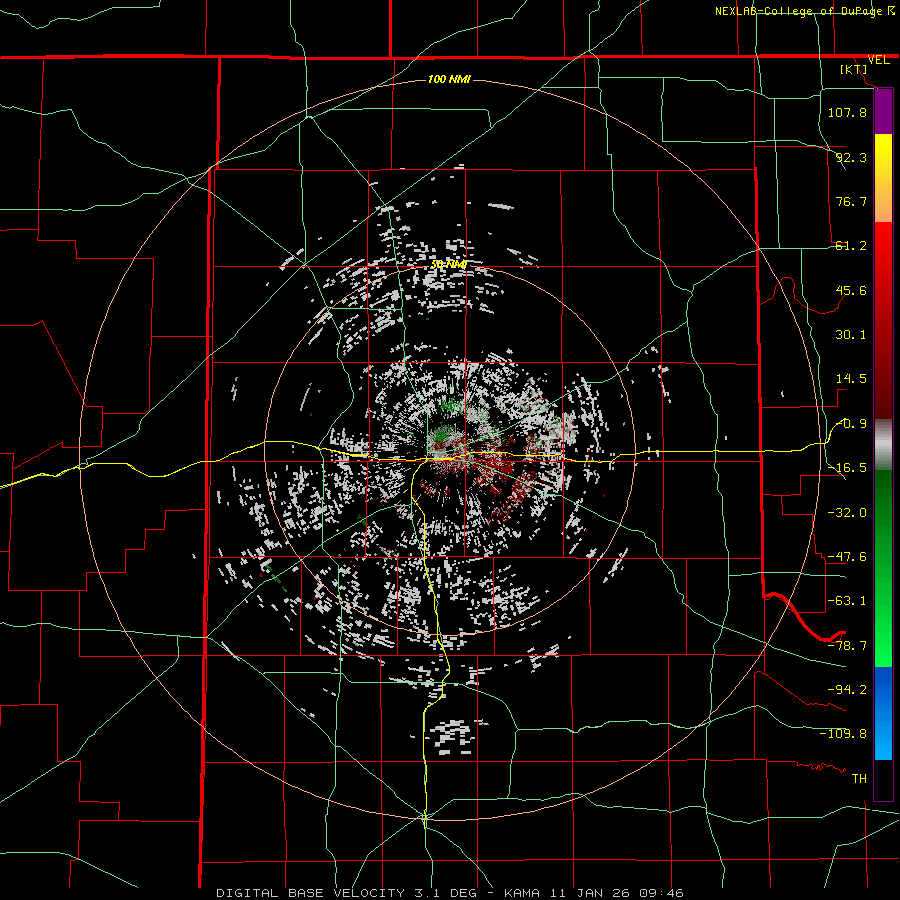Pick the green band on the color bar

[883, 568]
